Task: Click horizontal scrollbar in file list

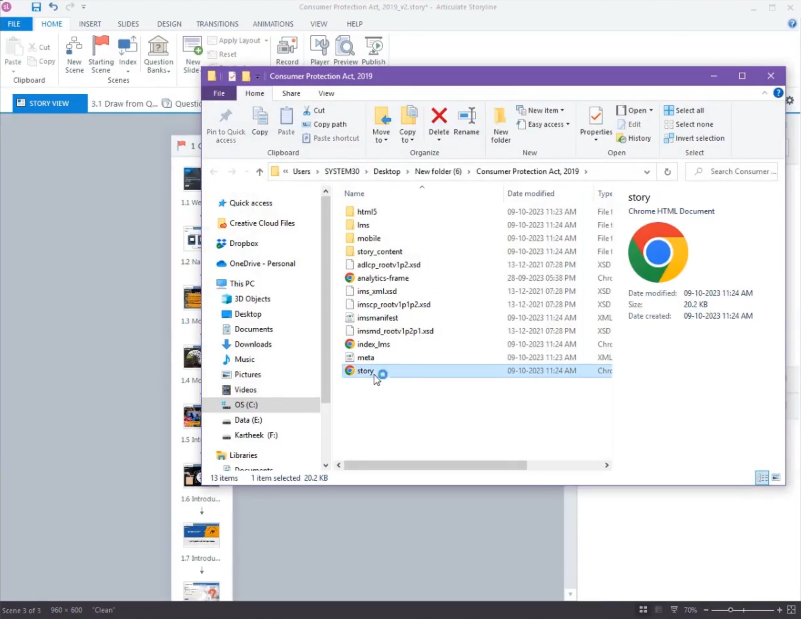Action: (x=435, y=465)
